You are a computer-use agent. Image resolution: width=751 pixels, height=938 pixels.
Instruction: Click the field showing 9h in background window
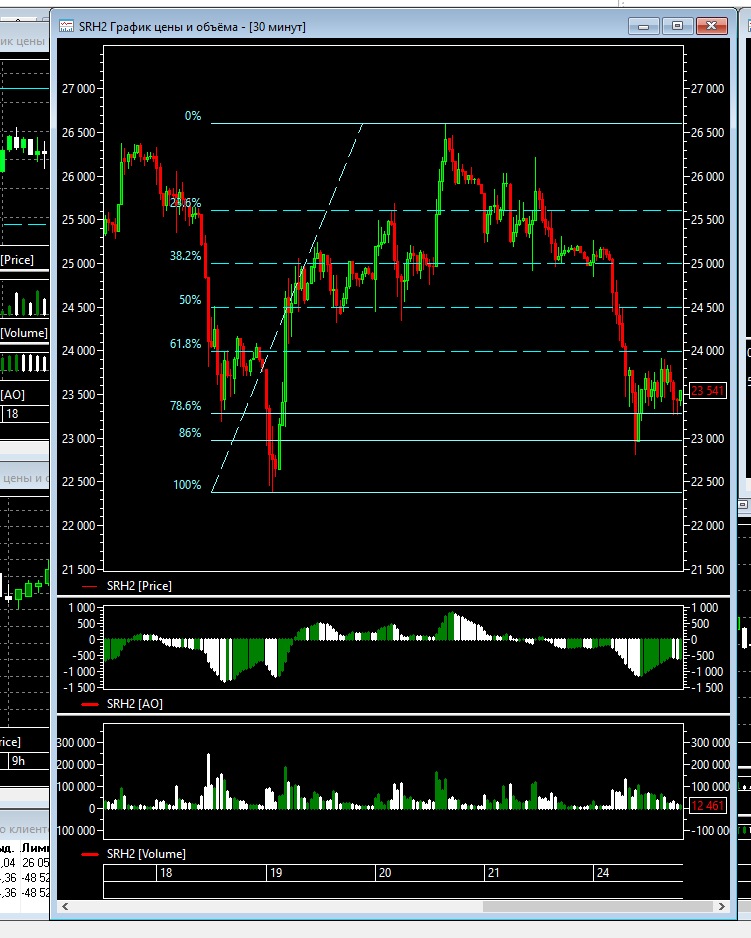(x=29, y=761)
